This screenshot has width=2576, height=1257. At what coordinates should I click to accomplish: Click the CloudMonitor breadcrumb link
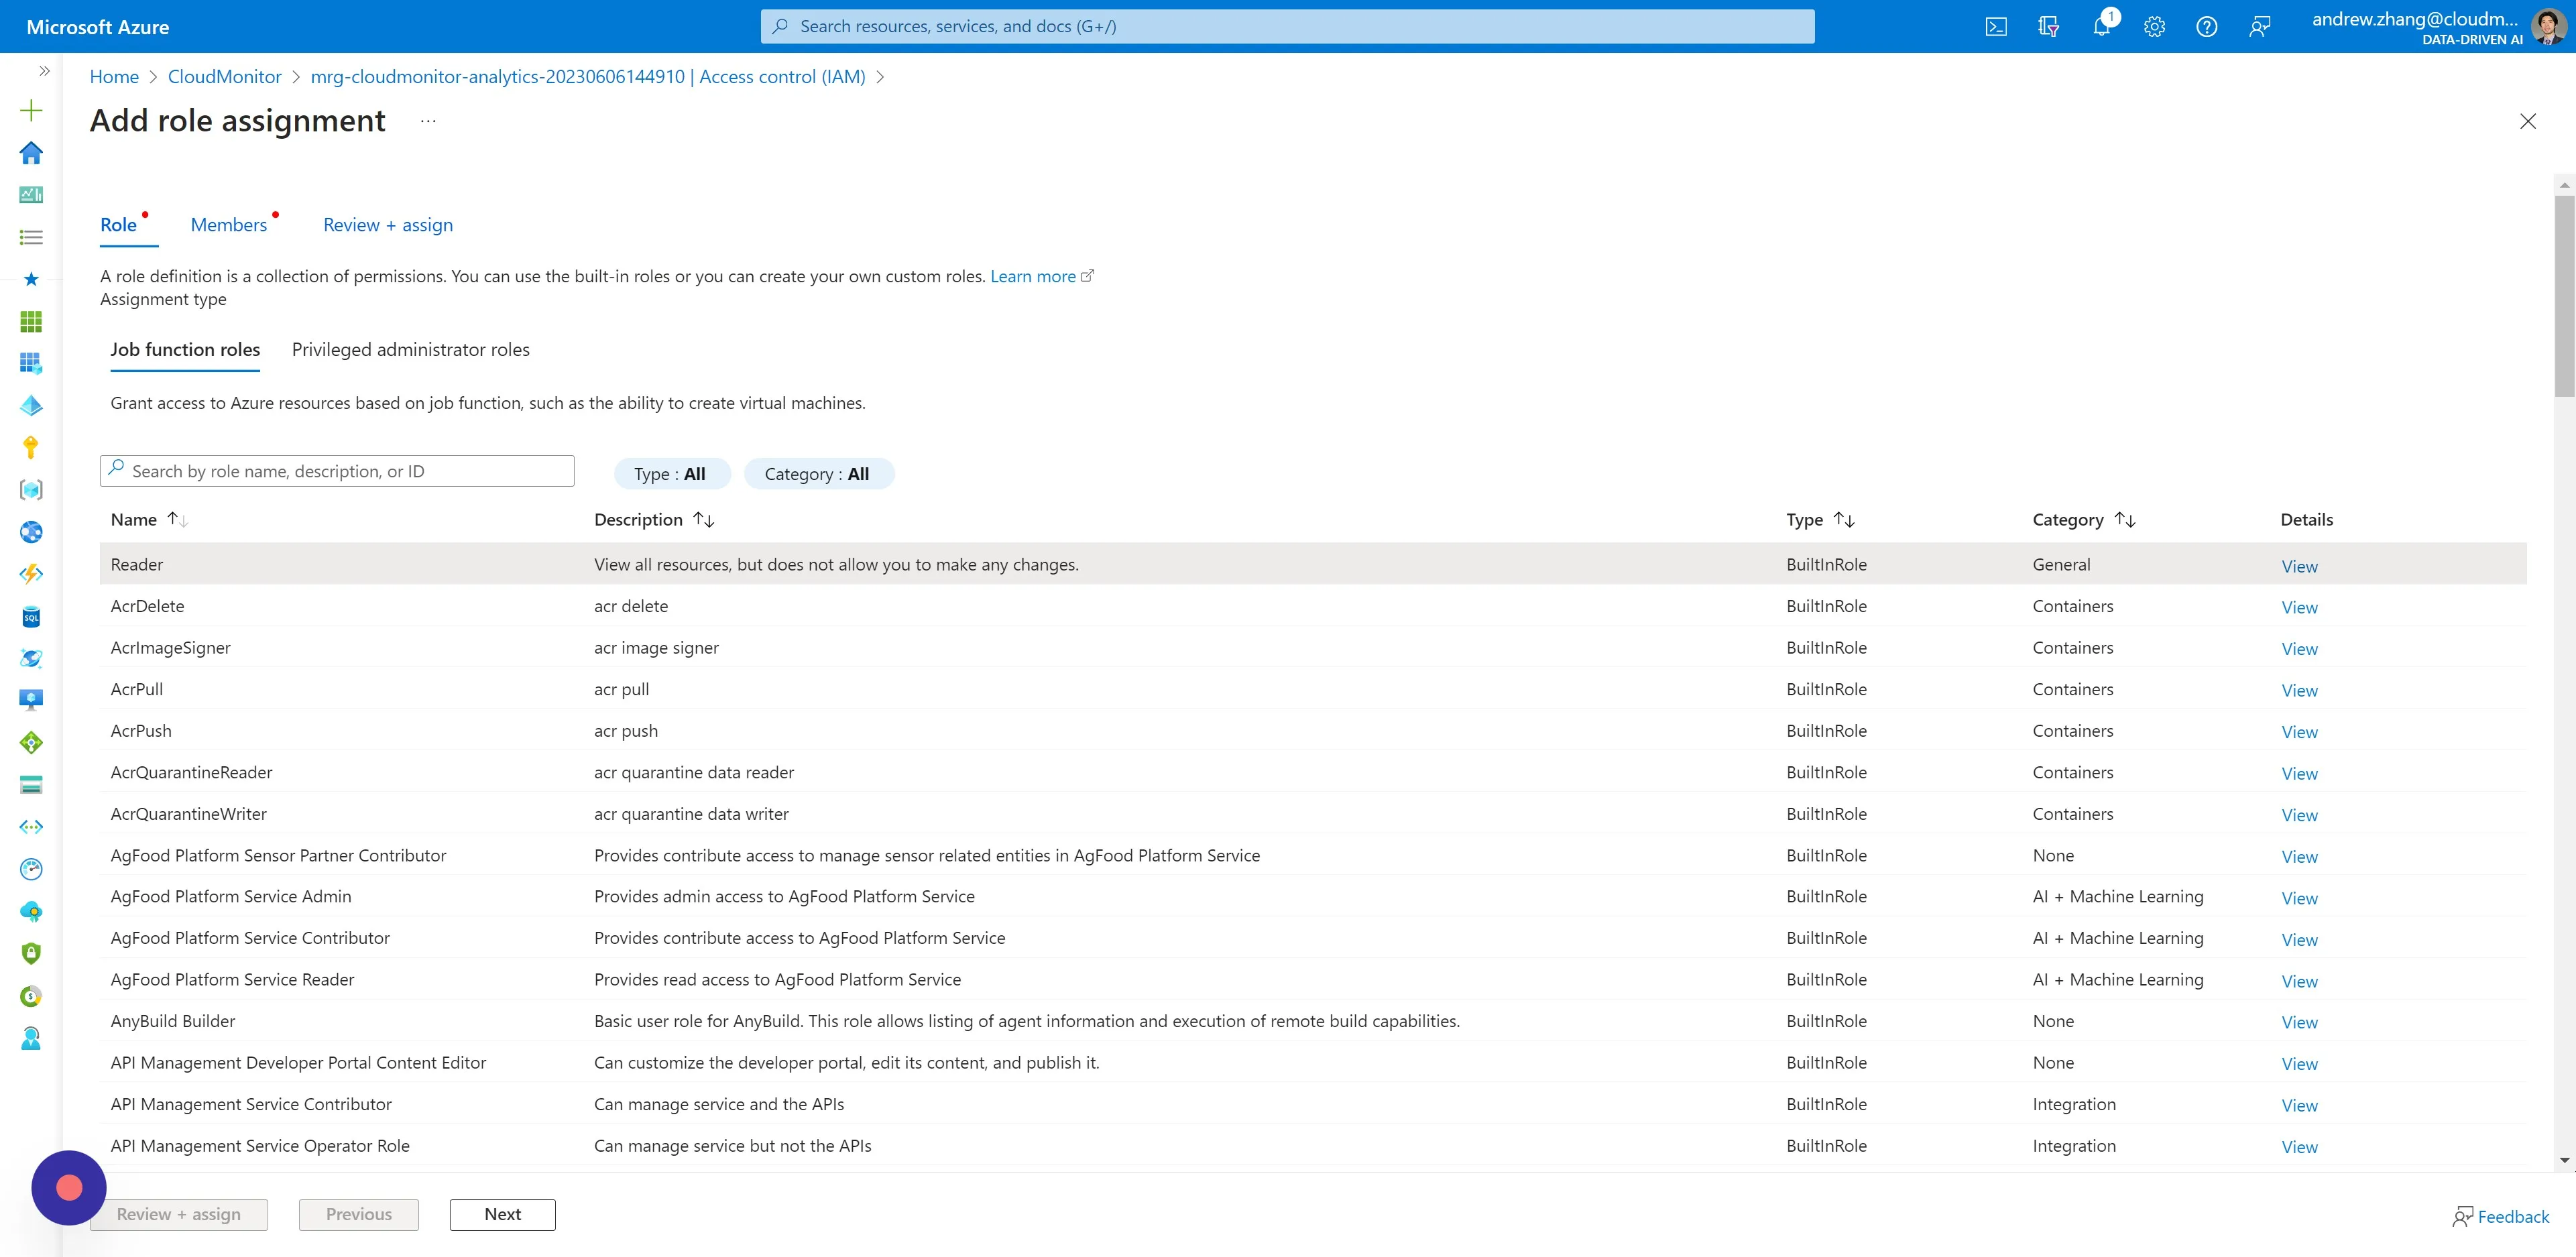[225, 77]
